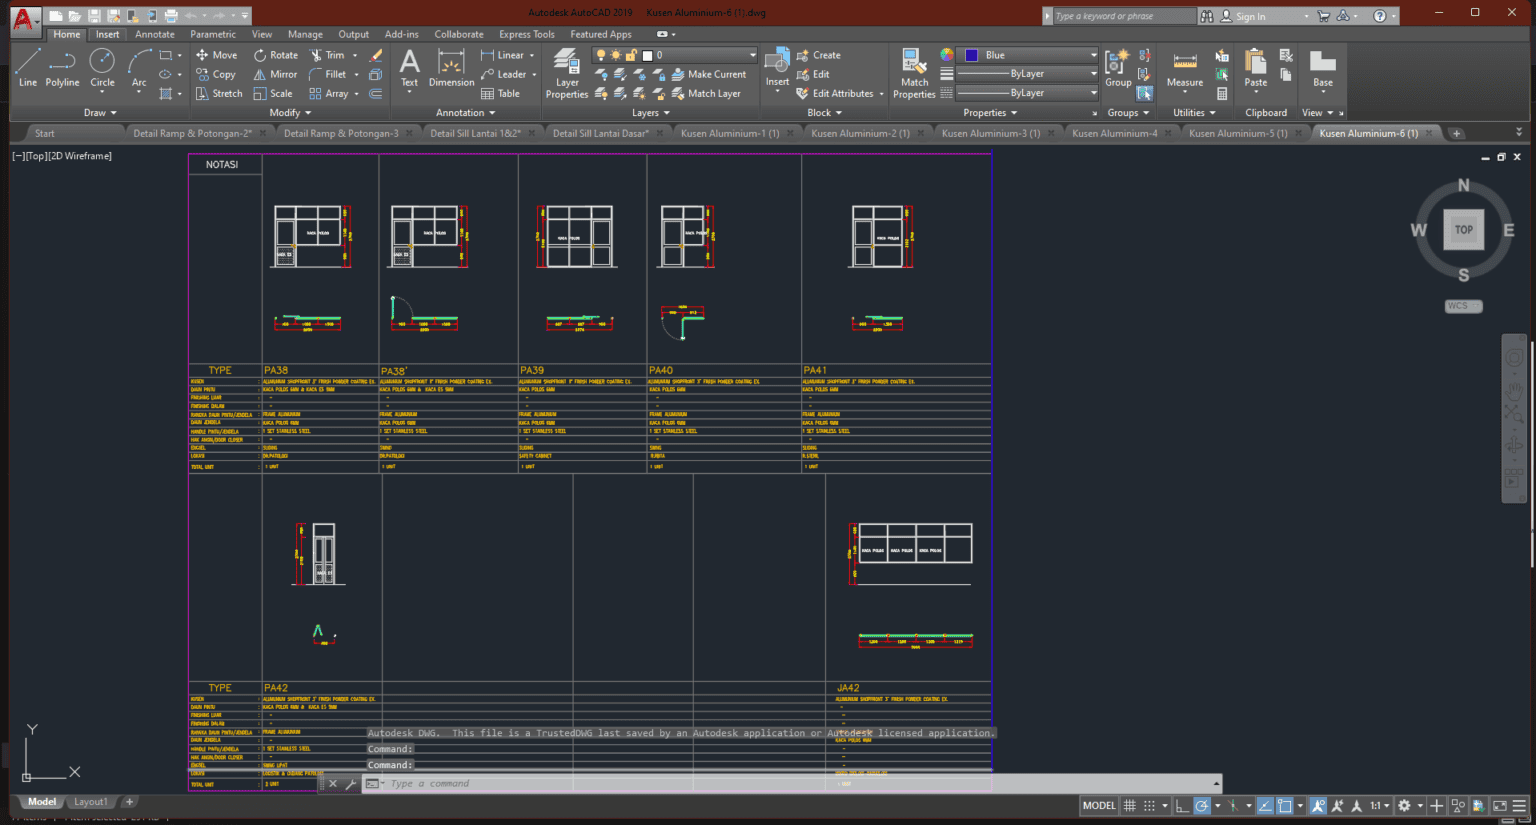Select the Circle tool
Screen dimensions: 1536x825
point(102,68)
